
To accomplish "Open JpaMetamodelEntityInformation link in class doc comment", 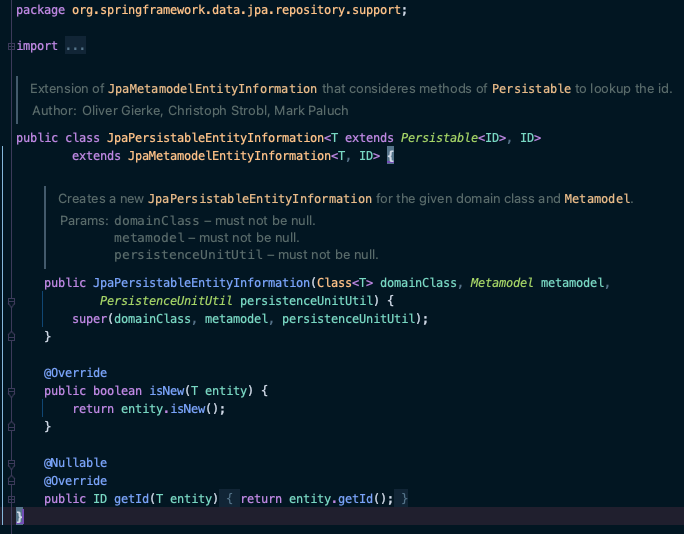I will pyautogui.click(x=212, y=89).
